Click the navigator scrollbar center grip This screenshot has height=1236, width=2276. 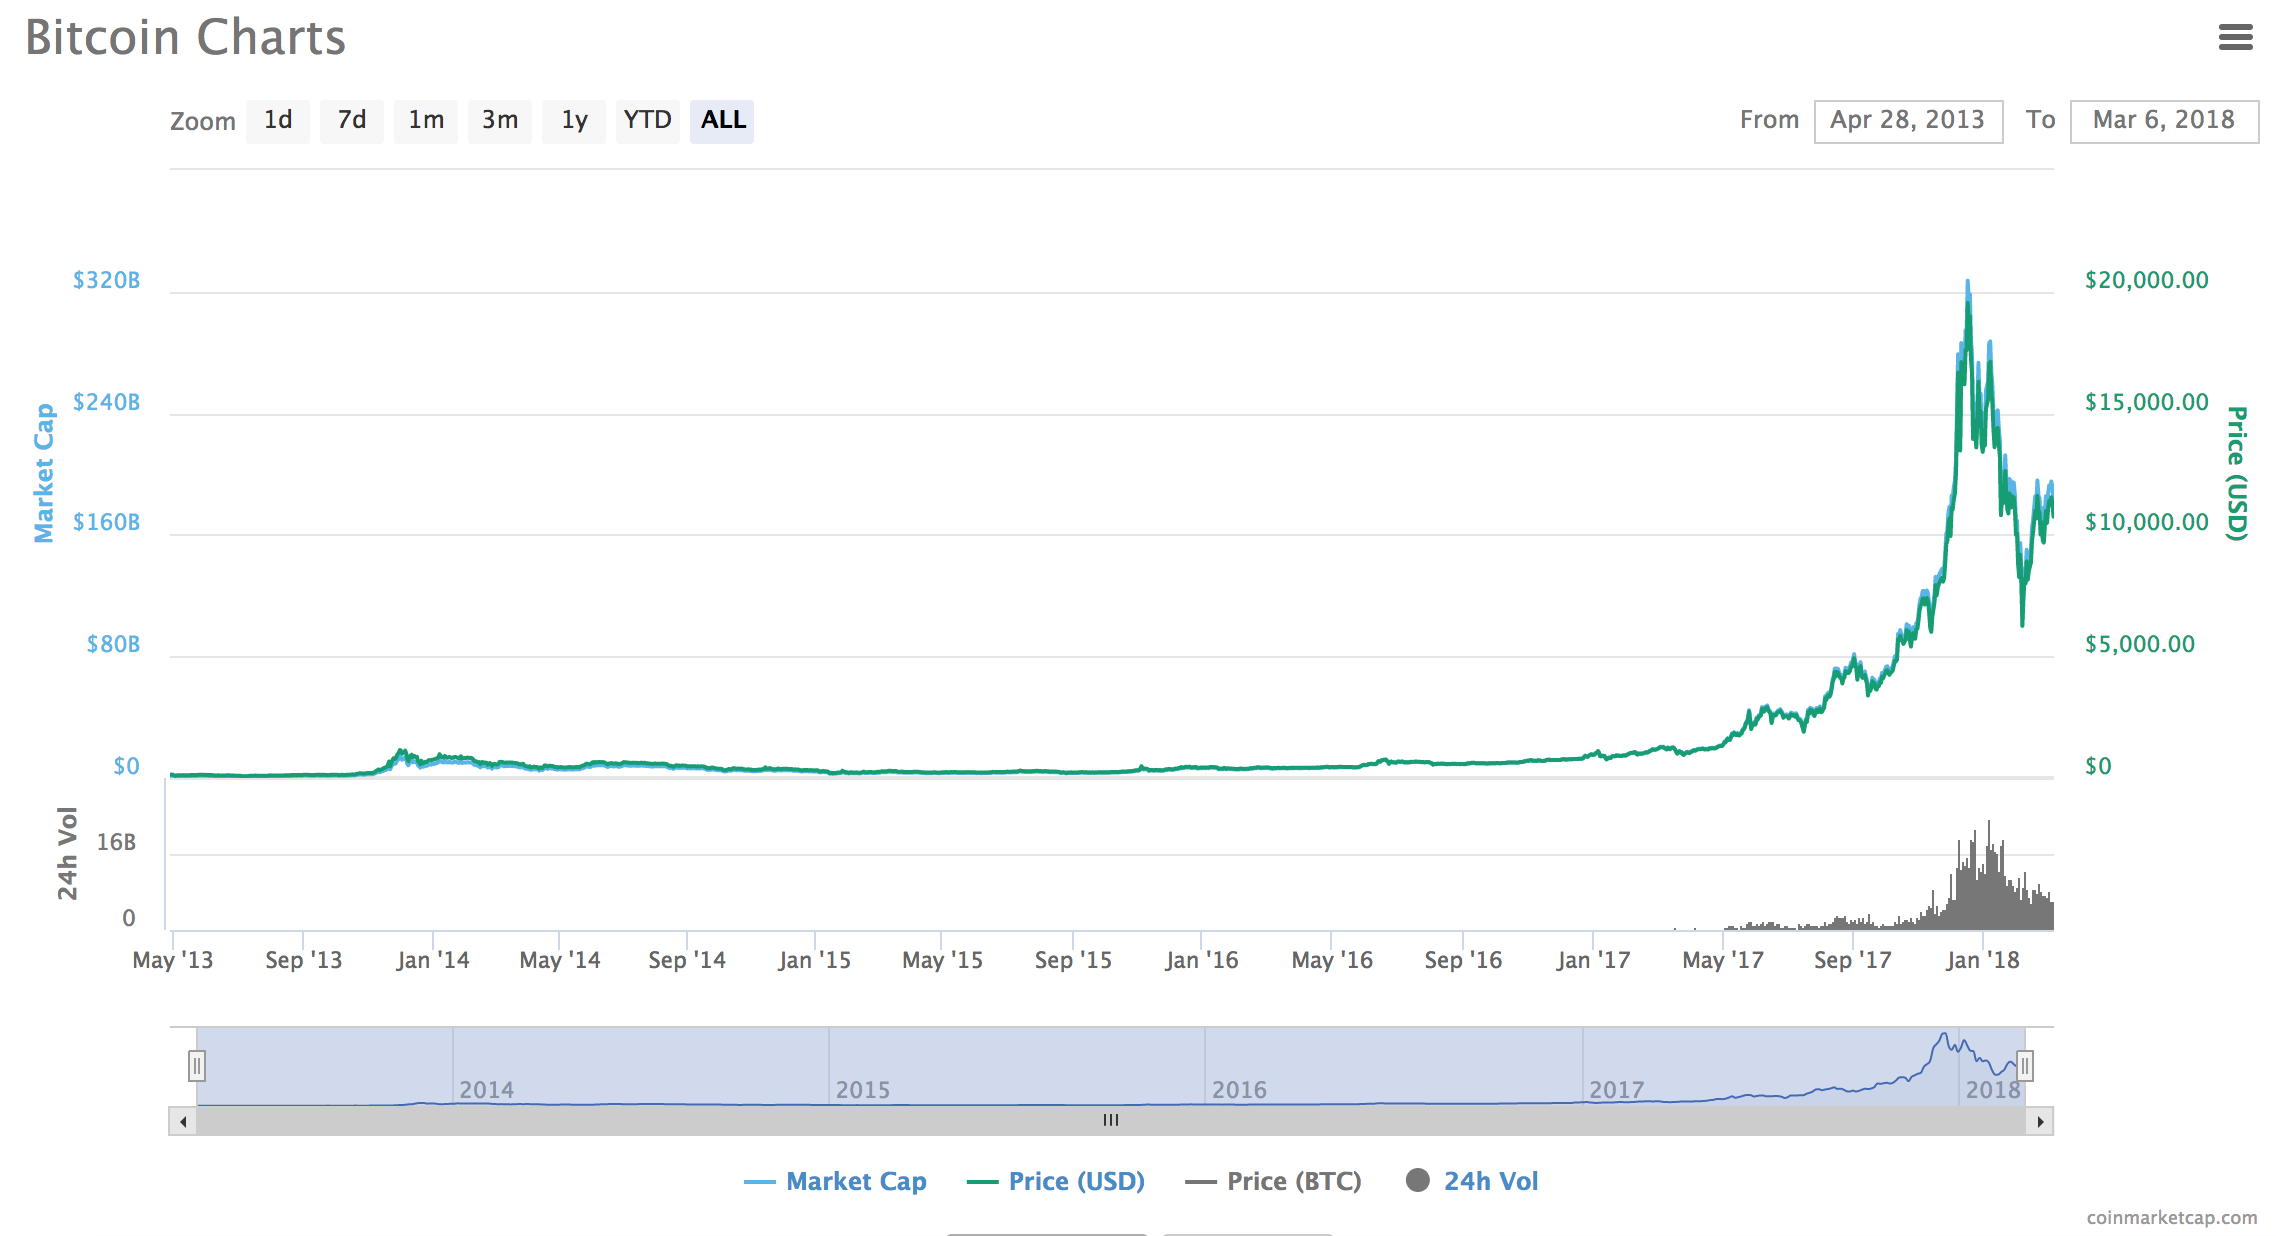pyautogui.click(x=1110, y=1121)
